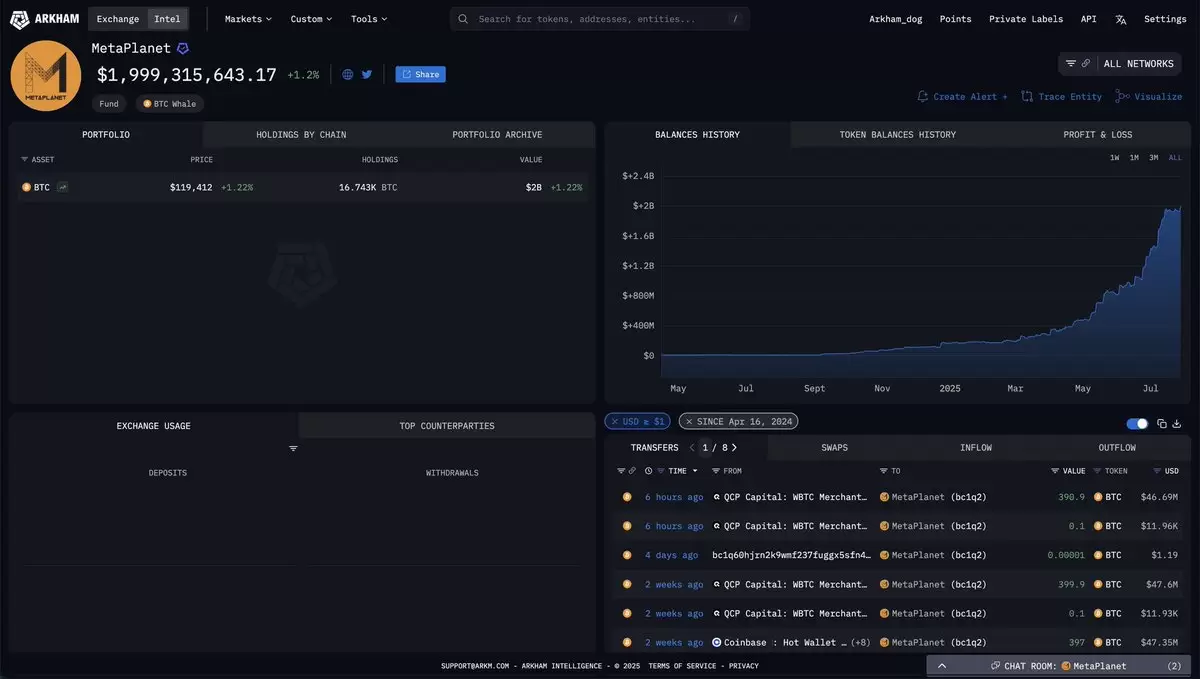Switch to Intel mode toggle

click(167, 19)
